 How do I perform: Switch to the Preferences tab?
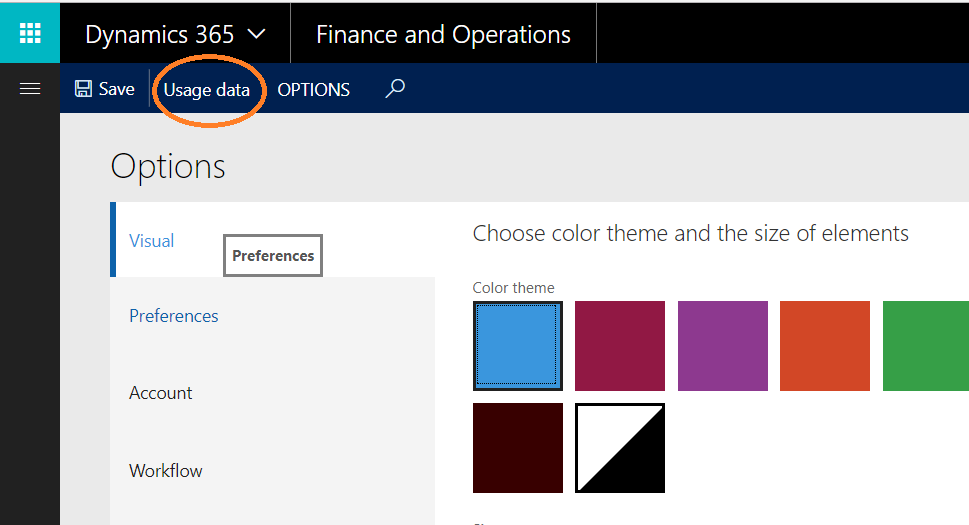(174, 316)
